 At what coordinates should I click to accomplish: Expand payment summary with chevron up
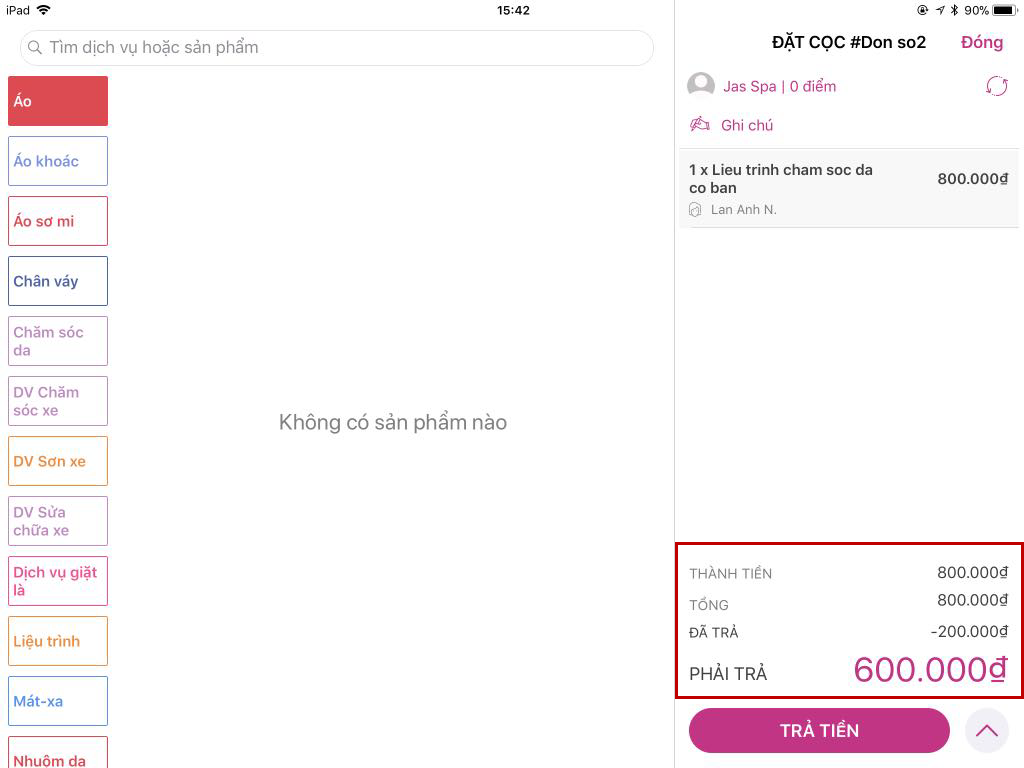point(987,731)
